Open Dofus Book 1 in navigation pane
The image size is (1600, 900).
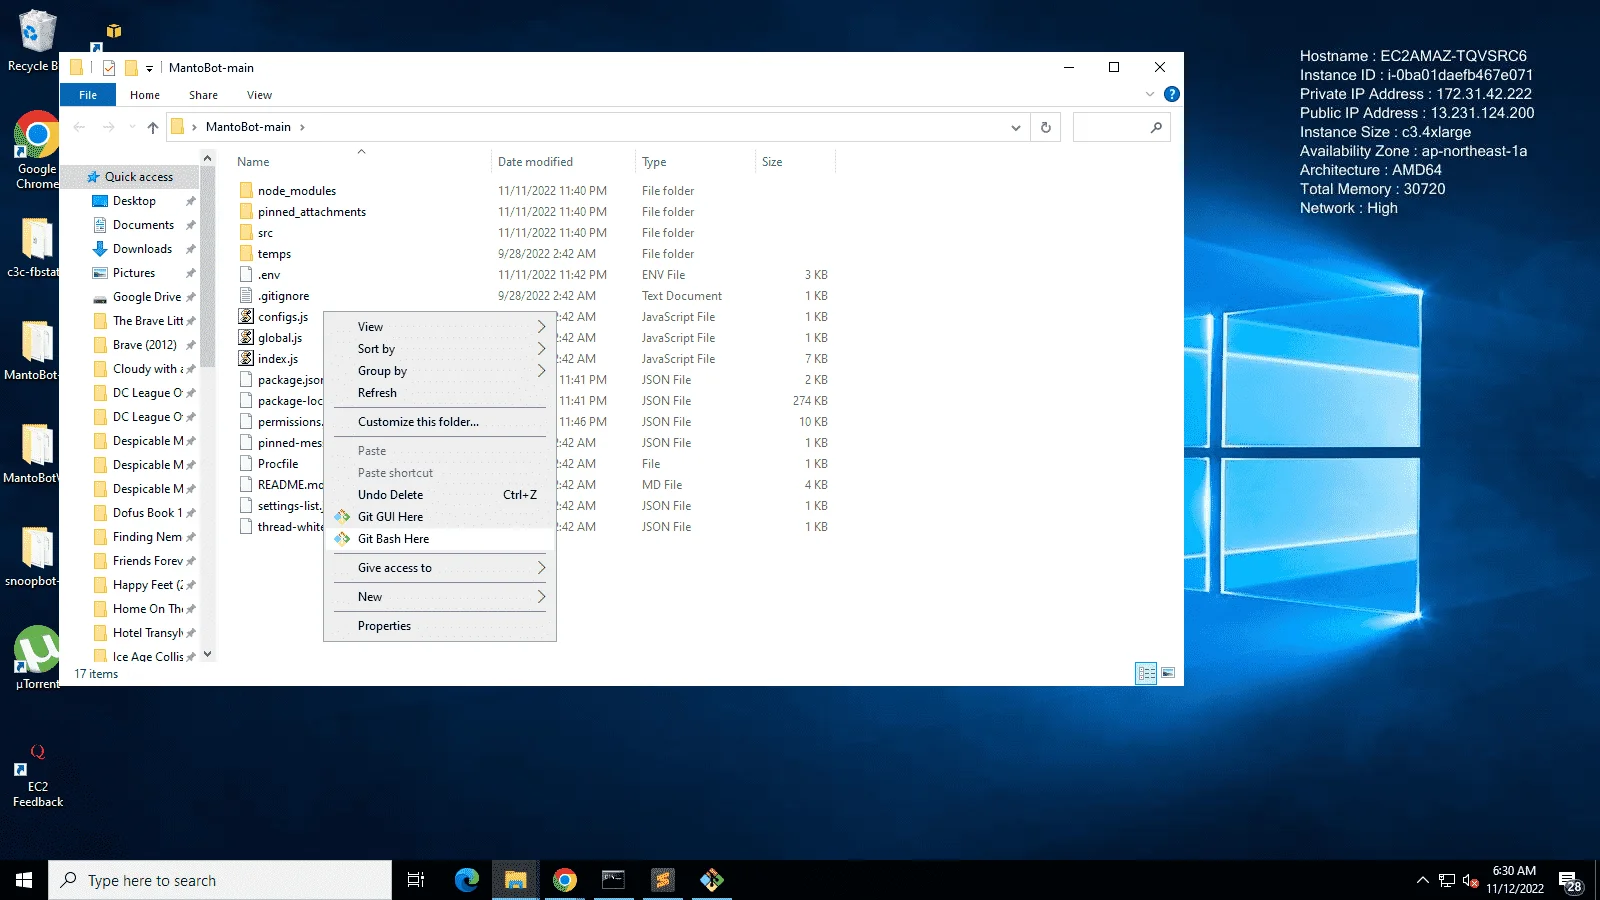tap(147, 513)
